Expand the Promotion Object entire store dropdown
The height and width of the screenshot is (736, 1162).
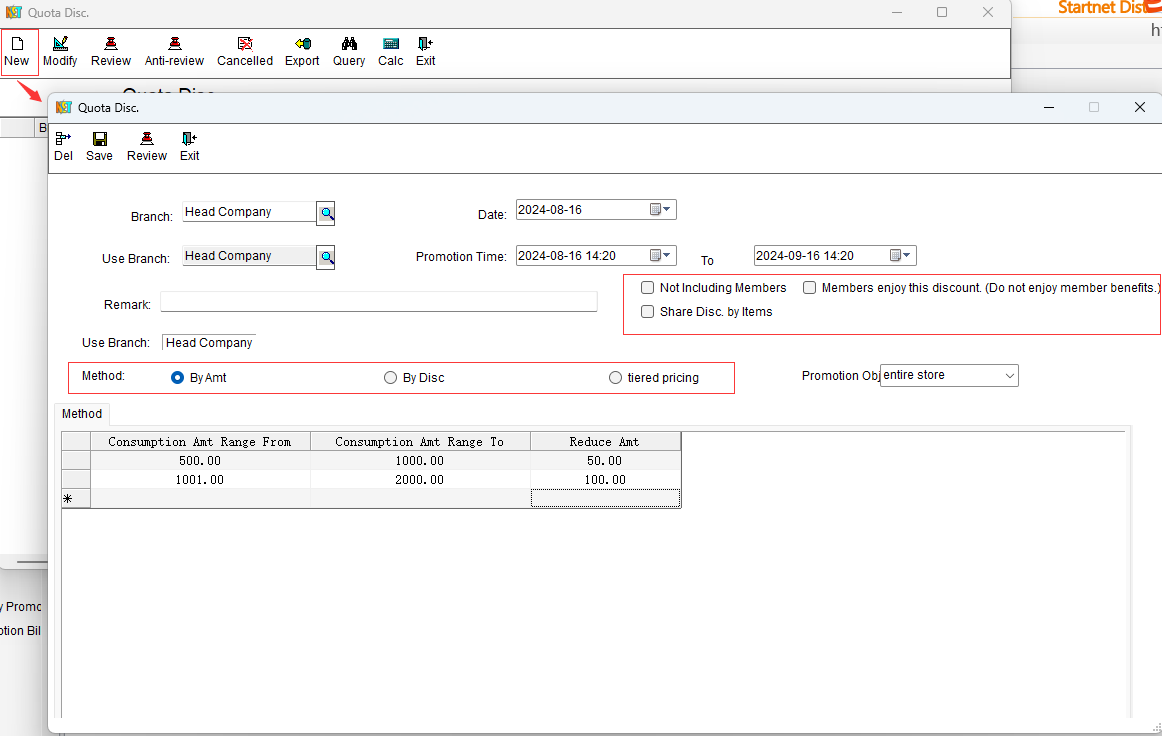pos(1009,376)
